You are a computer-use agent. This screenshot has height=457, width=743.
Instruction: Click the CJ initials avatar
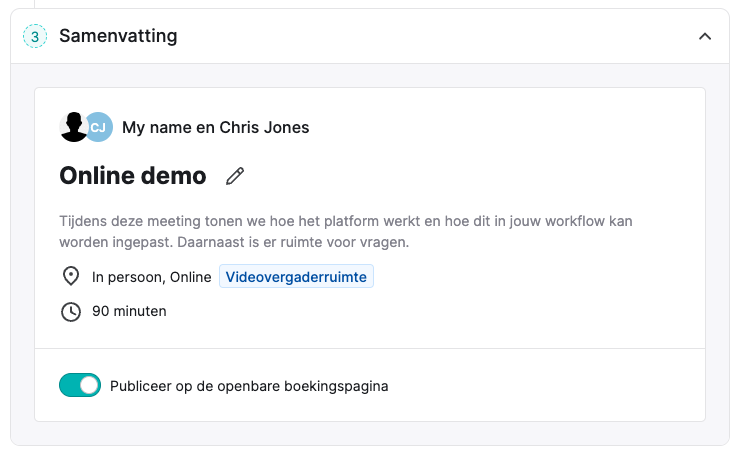[x=99, y=127]
